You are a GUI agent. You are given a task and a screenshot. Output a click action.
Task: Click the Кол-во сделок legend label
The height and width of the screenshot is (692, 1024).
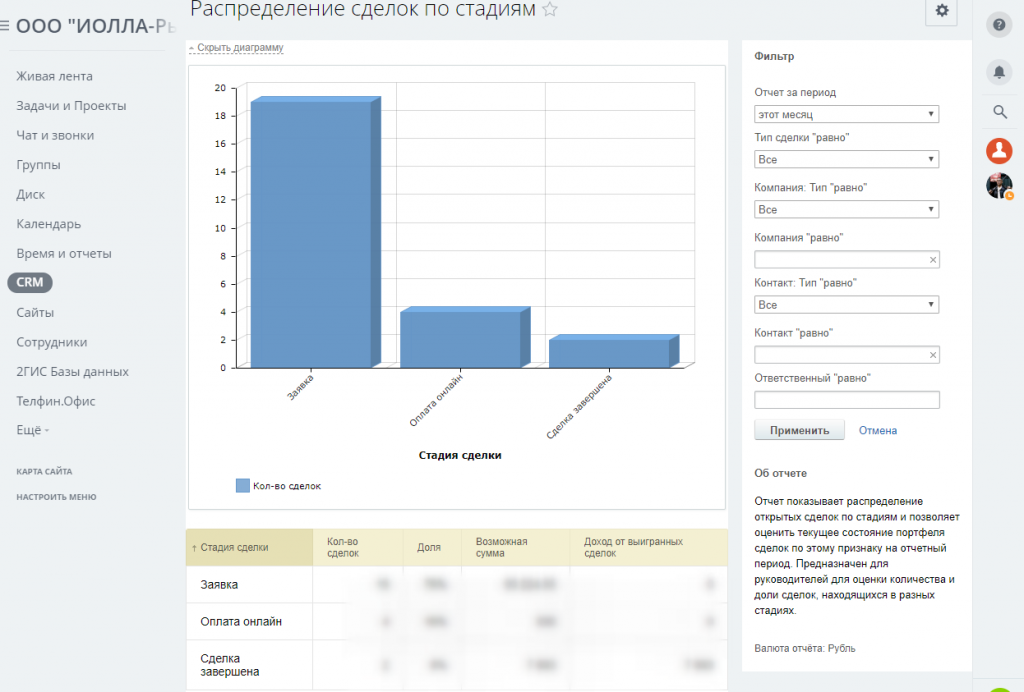tap(287, 486)
